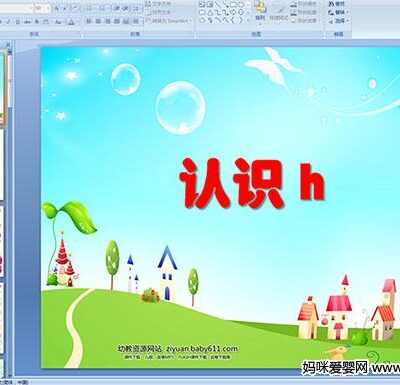400x385 pixels.
Task: Open character spacing options
Action: click(46, 22)
